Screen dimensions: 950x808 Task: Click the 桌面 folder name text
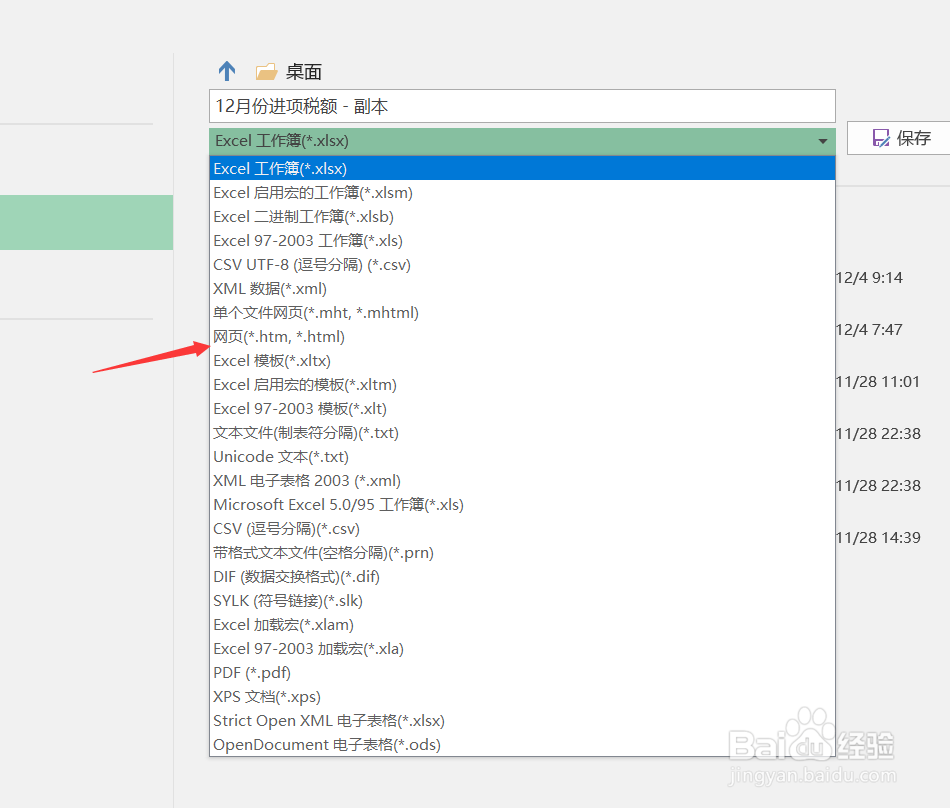(x=304, y=72)
